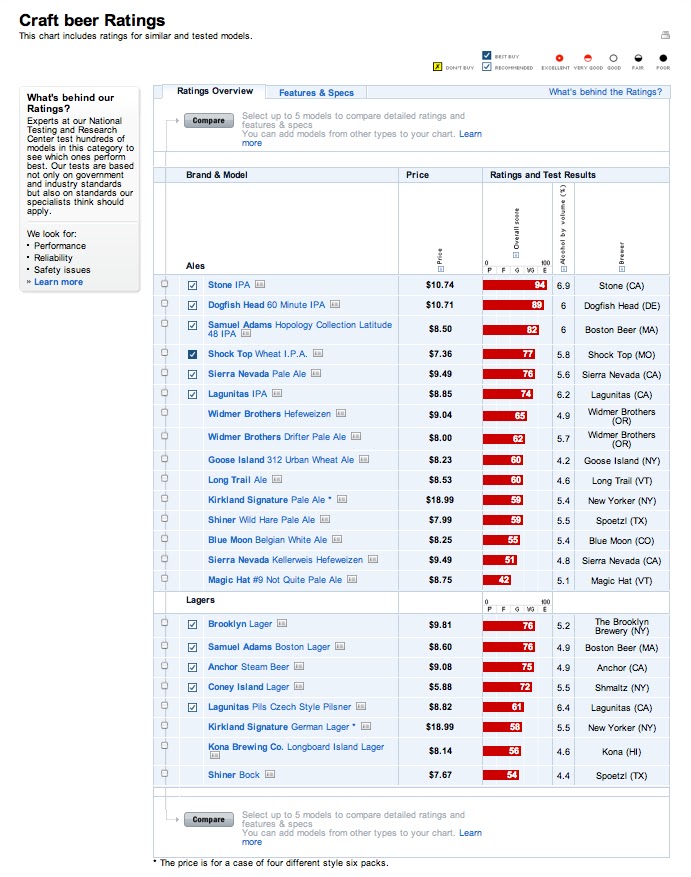The width and height of the screenshot is (691, 877).
Task: Click the Price column sort icon
Action: pos(441,269)
